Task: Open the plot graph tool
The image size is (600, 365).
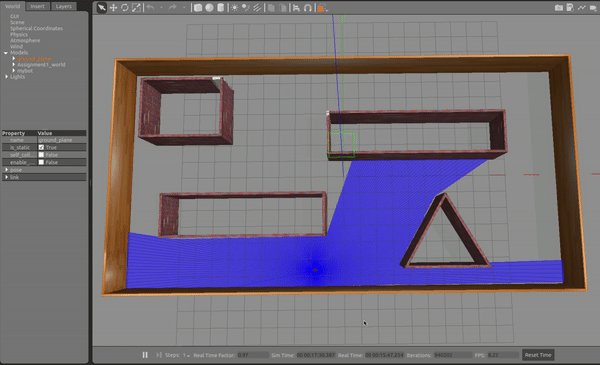Action: tap(582, 8)
